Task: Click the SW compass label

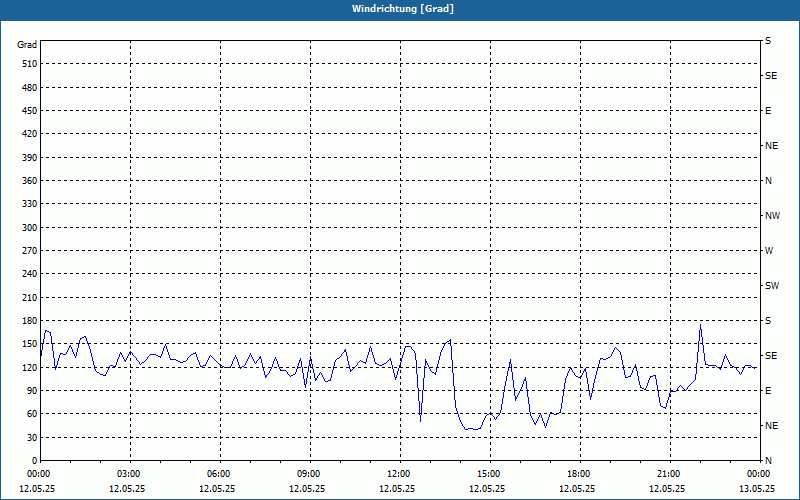Action: pos(772,286)
